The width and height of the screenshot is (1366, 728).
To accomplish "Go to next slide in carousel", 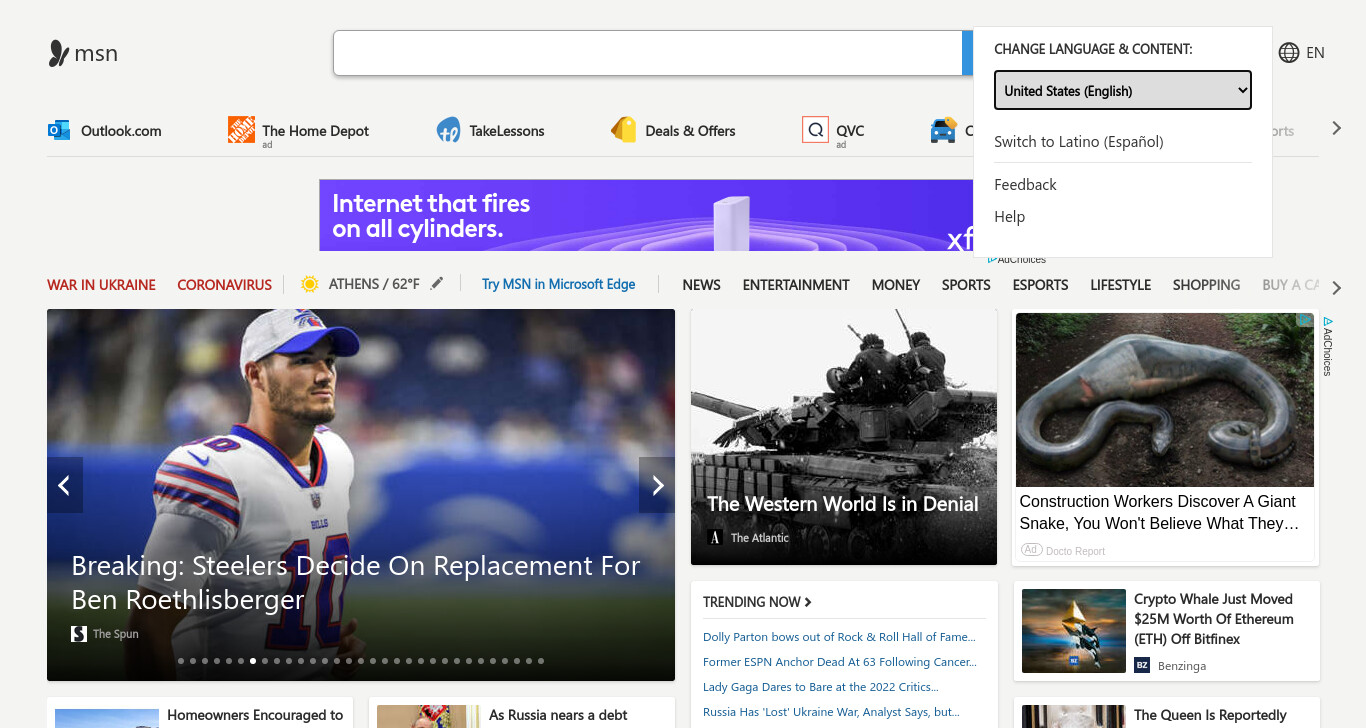I will [x=657, y=485].
